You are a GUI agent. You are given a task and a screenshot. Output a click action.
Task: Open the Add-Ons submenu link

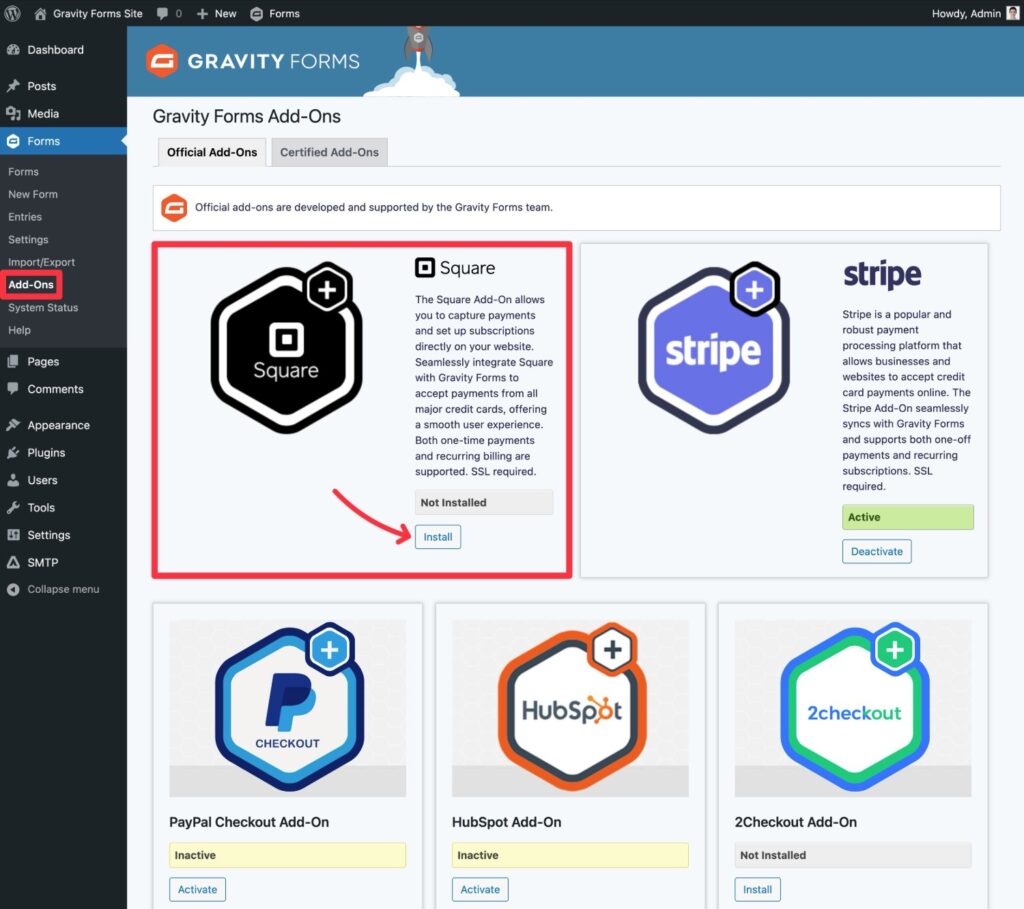point(31,285)
